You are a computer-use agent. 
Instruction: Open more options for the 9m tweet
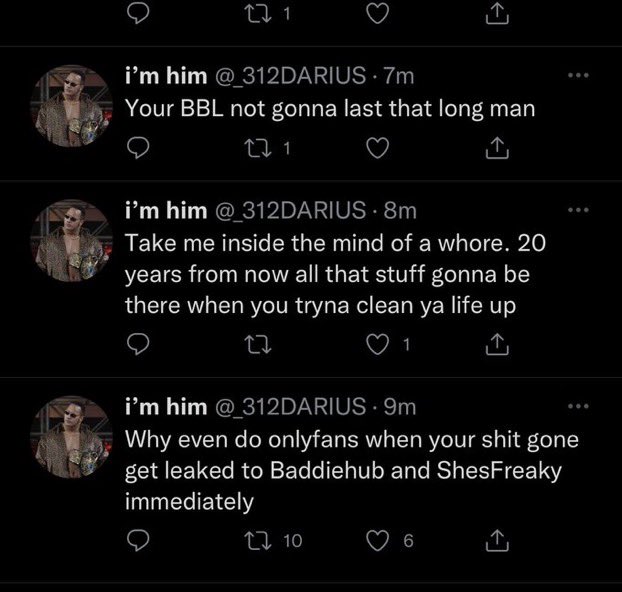pos(578,406)
